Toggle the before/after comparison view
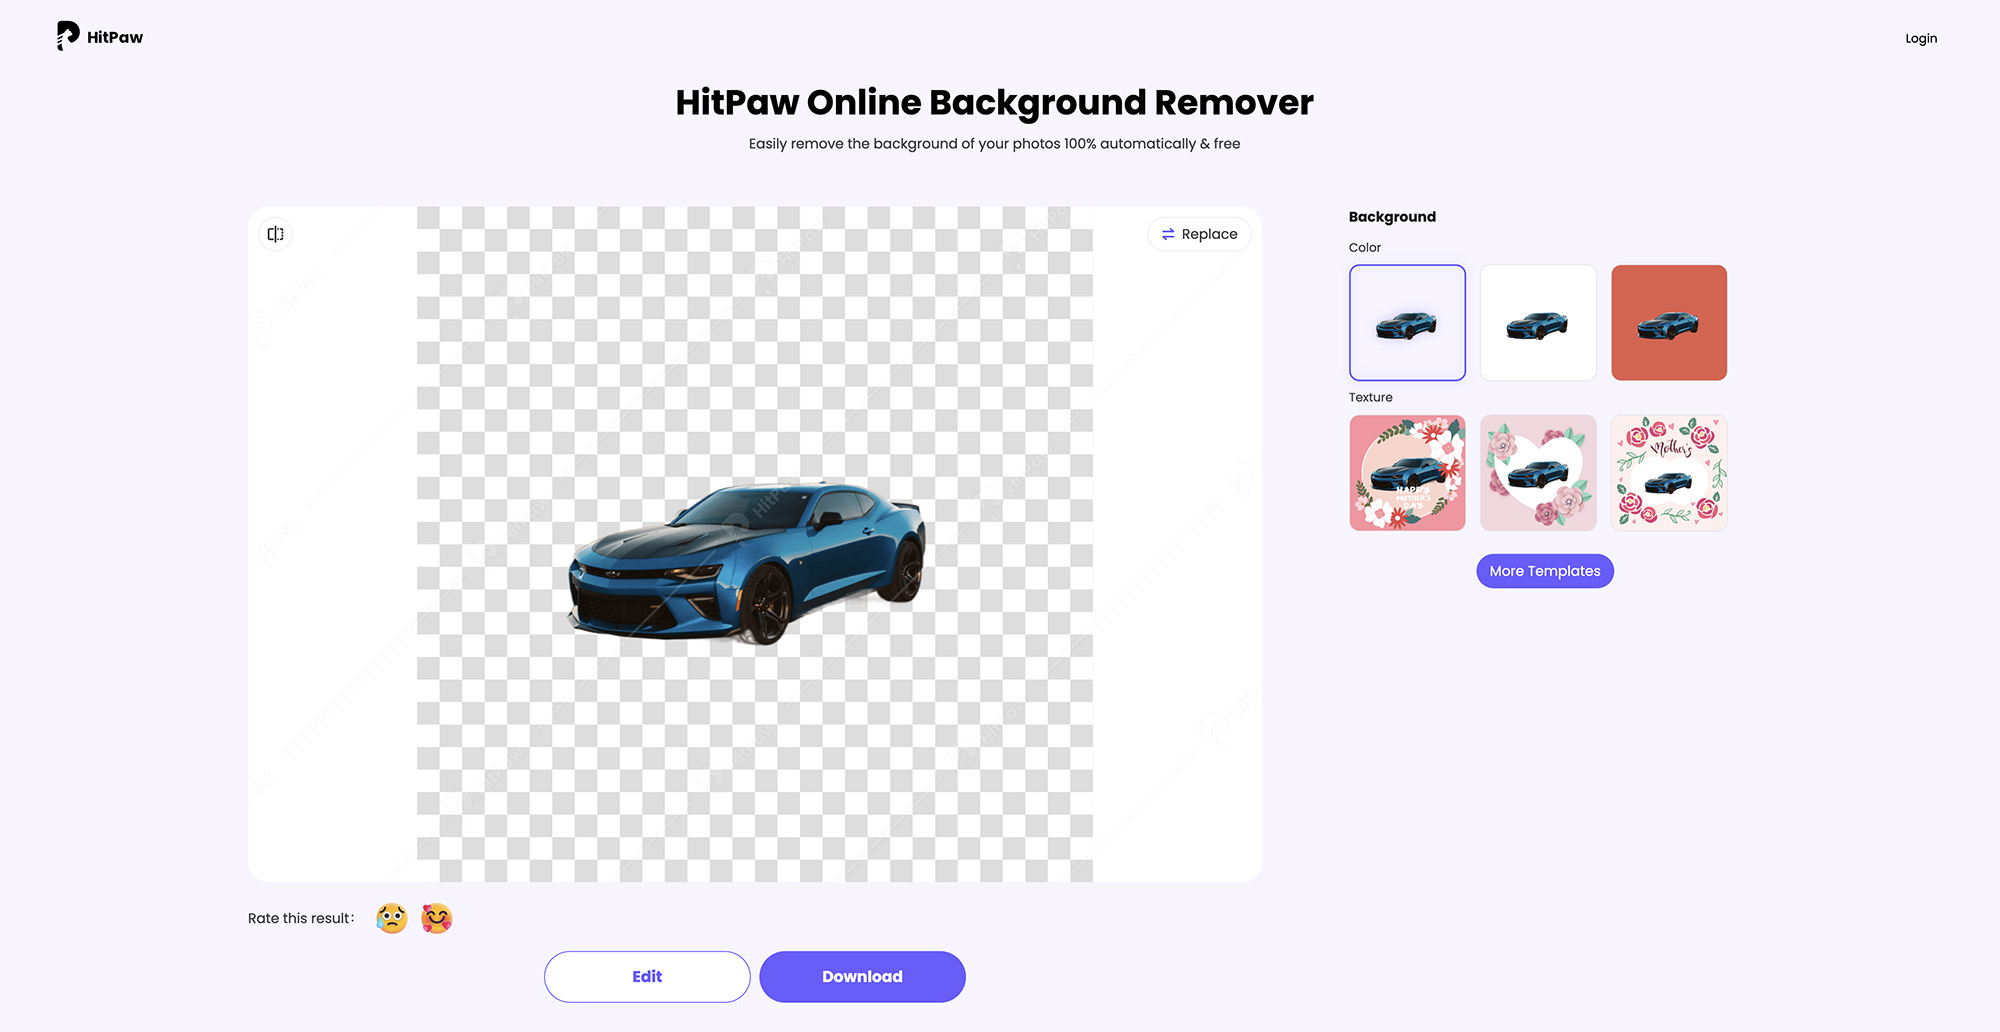This screenshot has height=1032, width=2000. point(275,233)
